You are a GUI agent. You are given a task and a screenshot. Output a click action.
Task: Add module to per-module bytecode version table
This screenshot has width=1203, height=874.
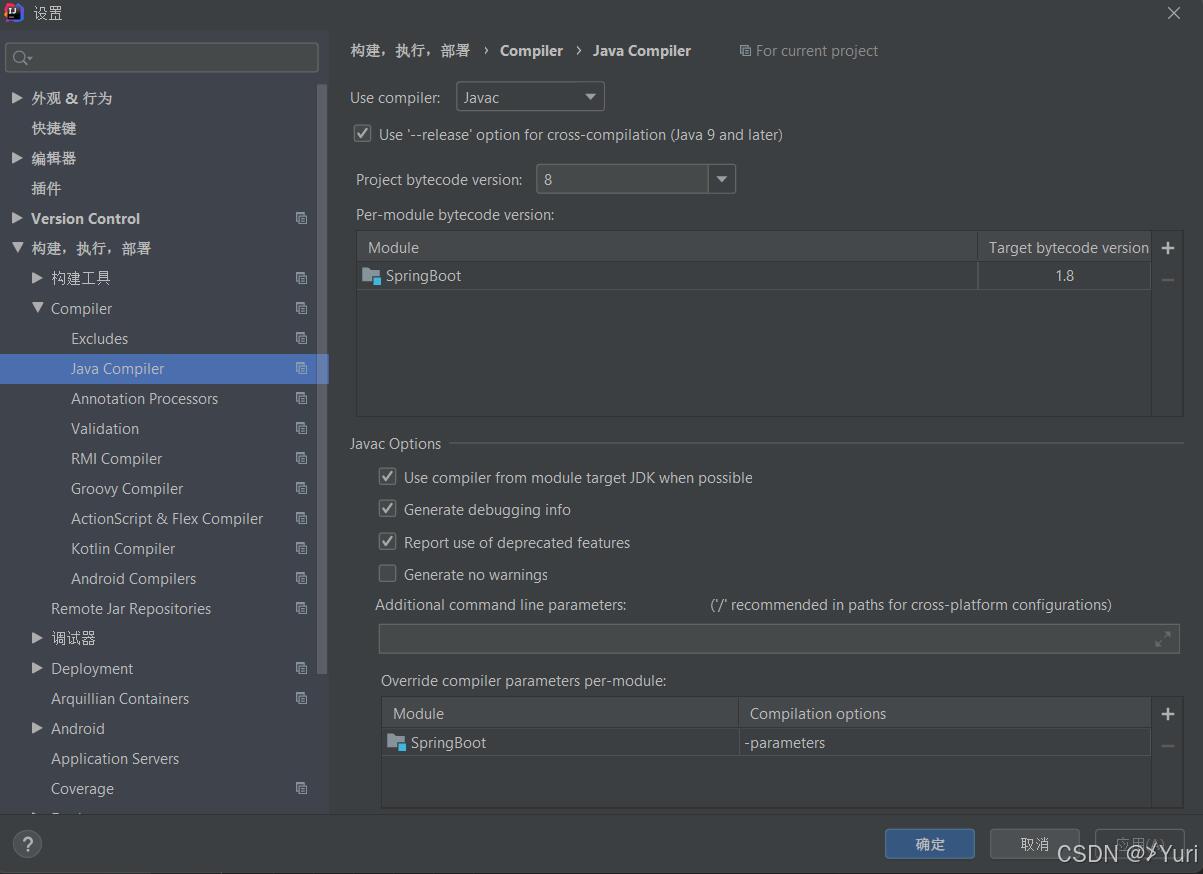1167,247
